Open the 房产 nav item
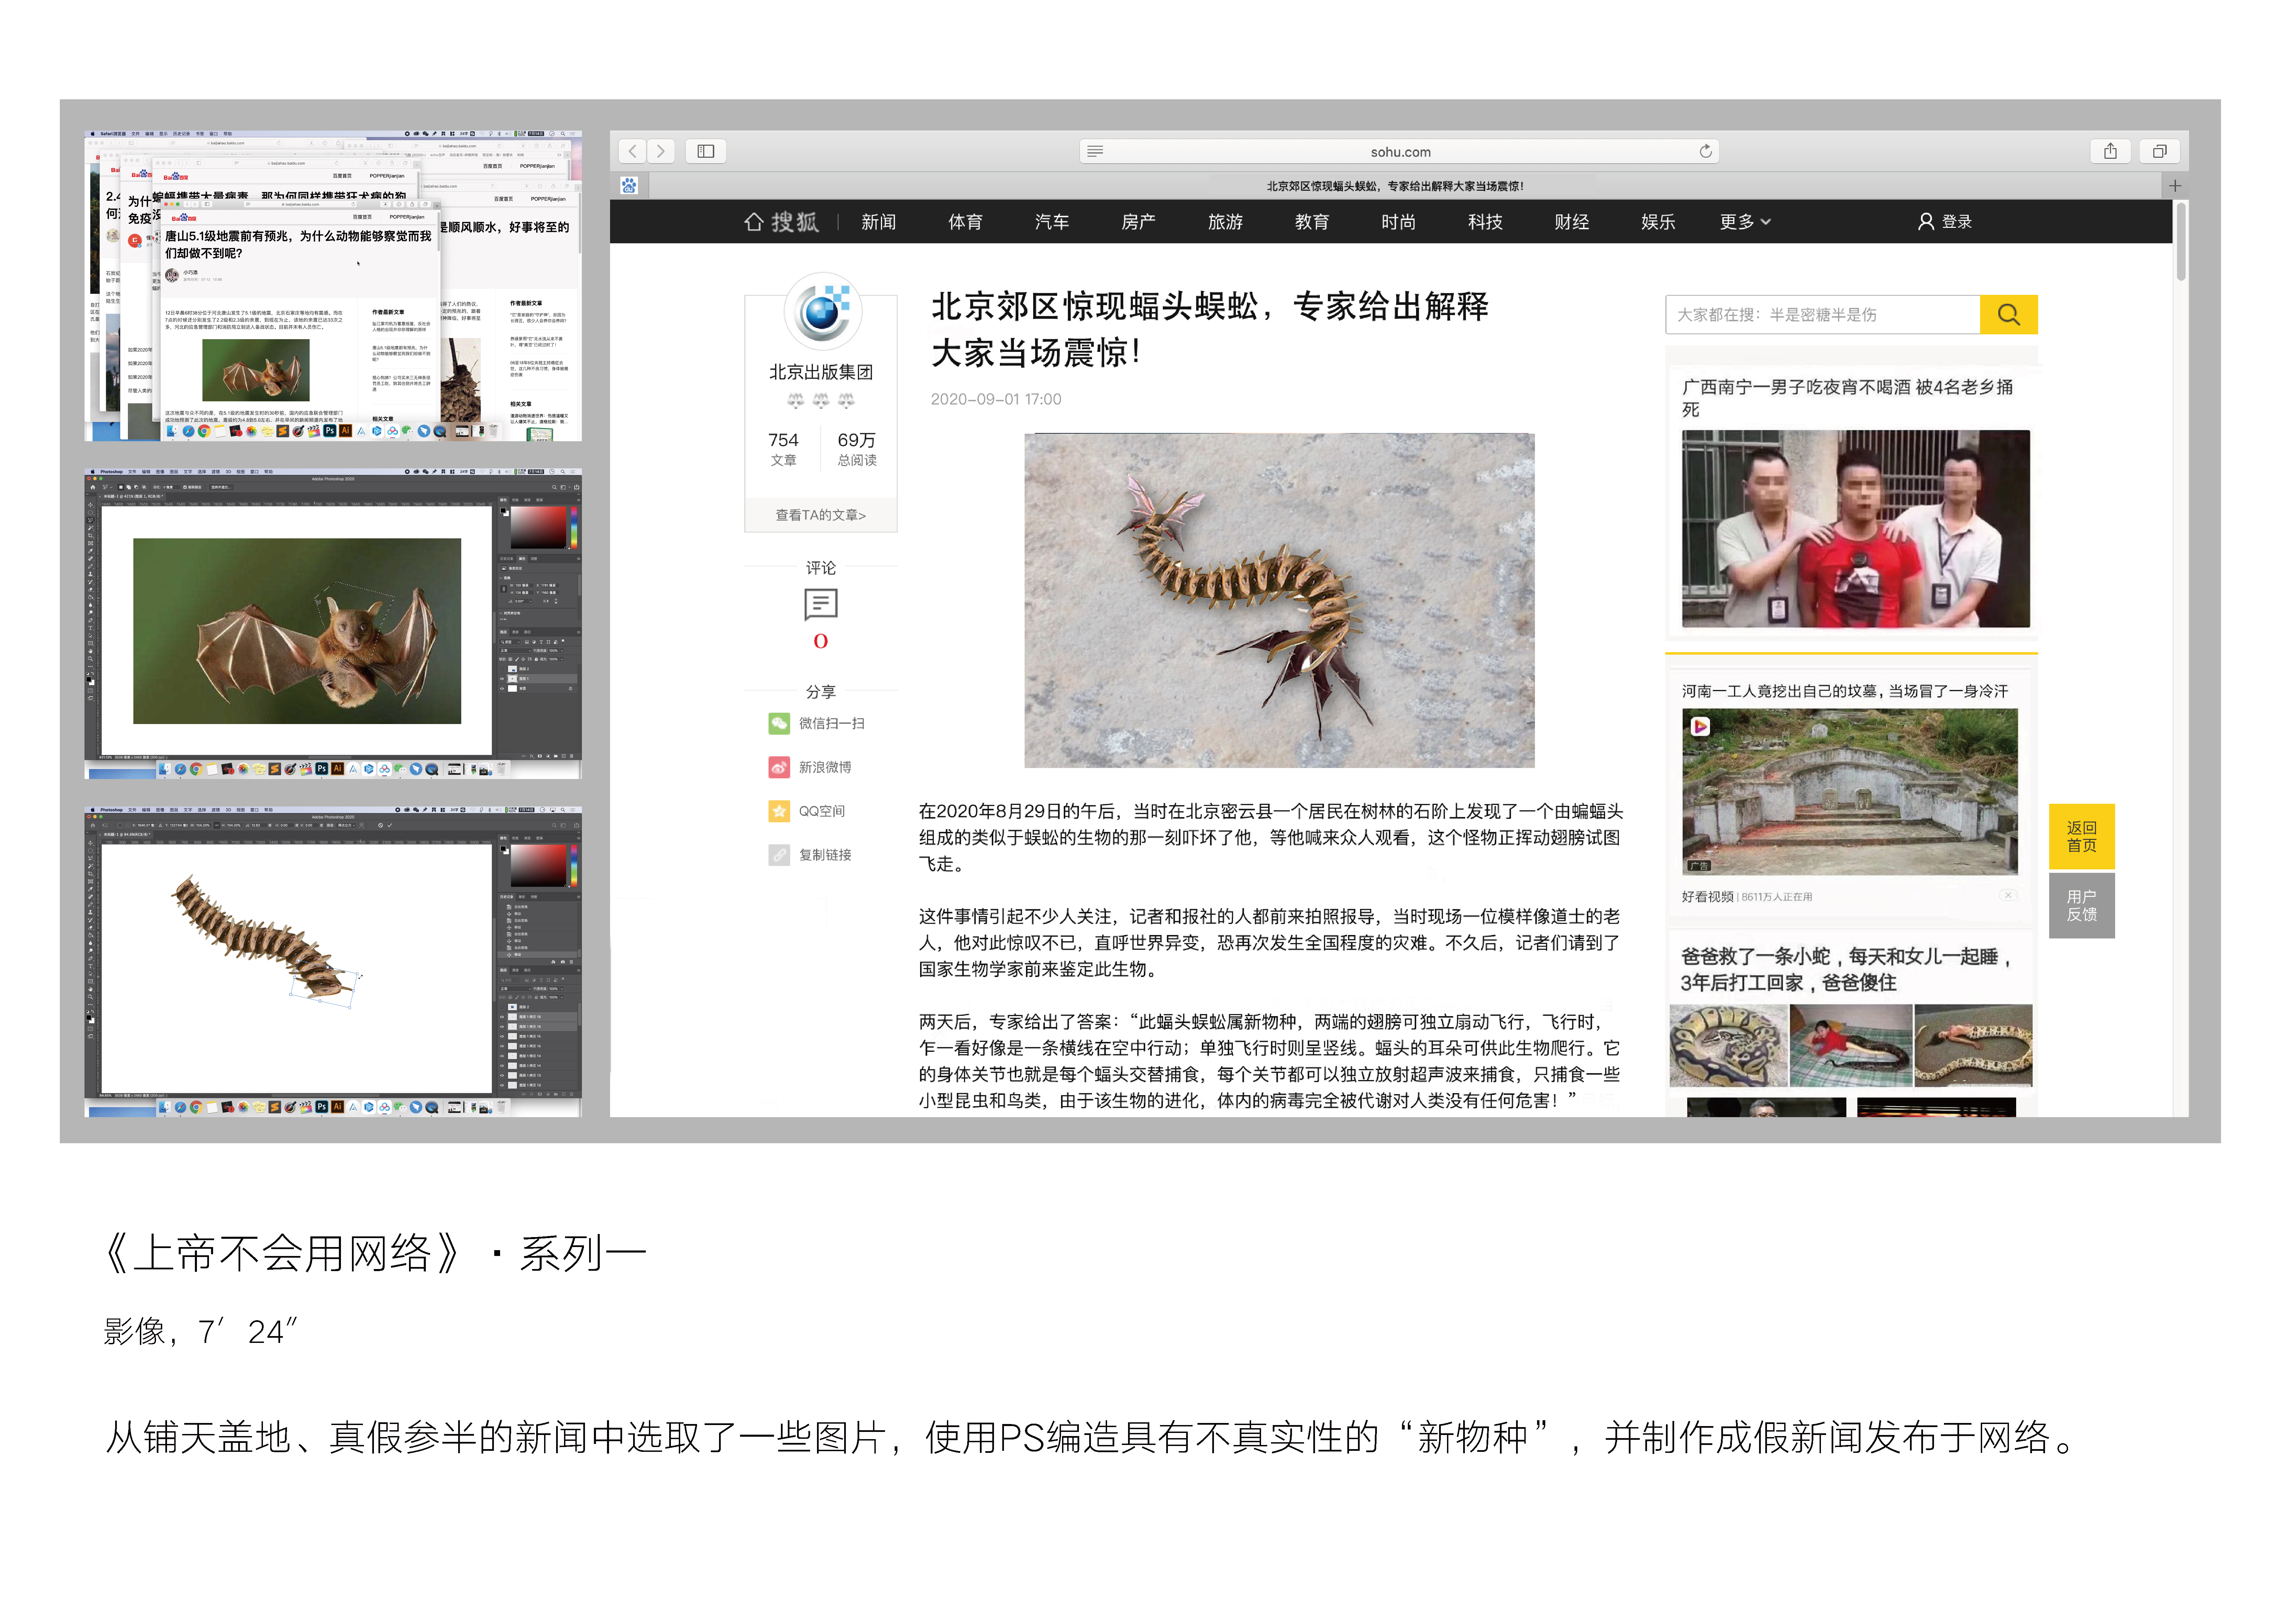This screenshot has height=1624, width=2276. (x=1138, y=222)
